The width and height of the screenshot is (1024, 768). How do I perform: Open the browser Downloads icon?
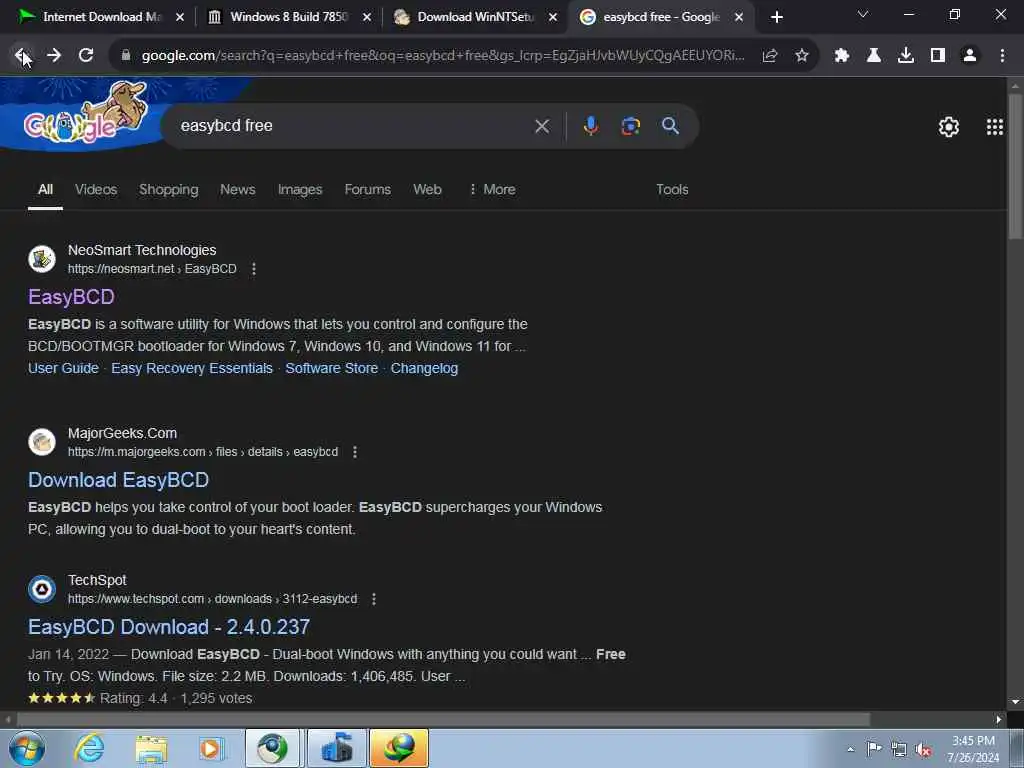point(906,56)
